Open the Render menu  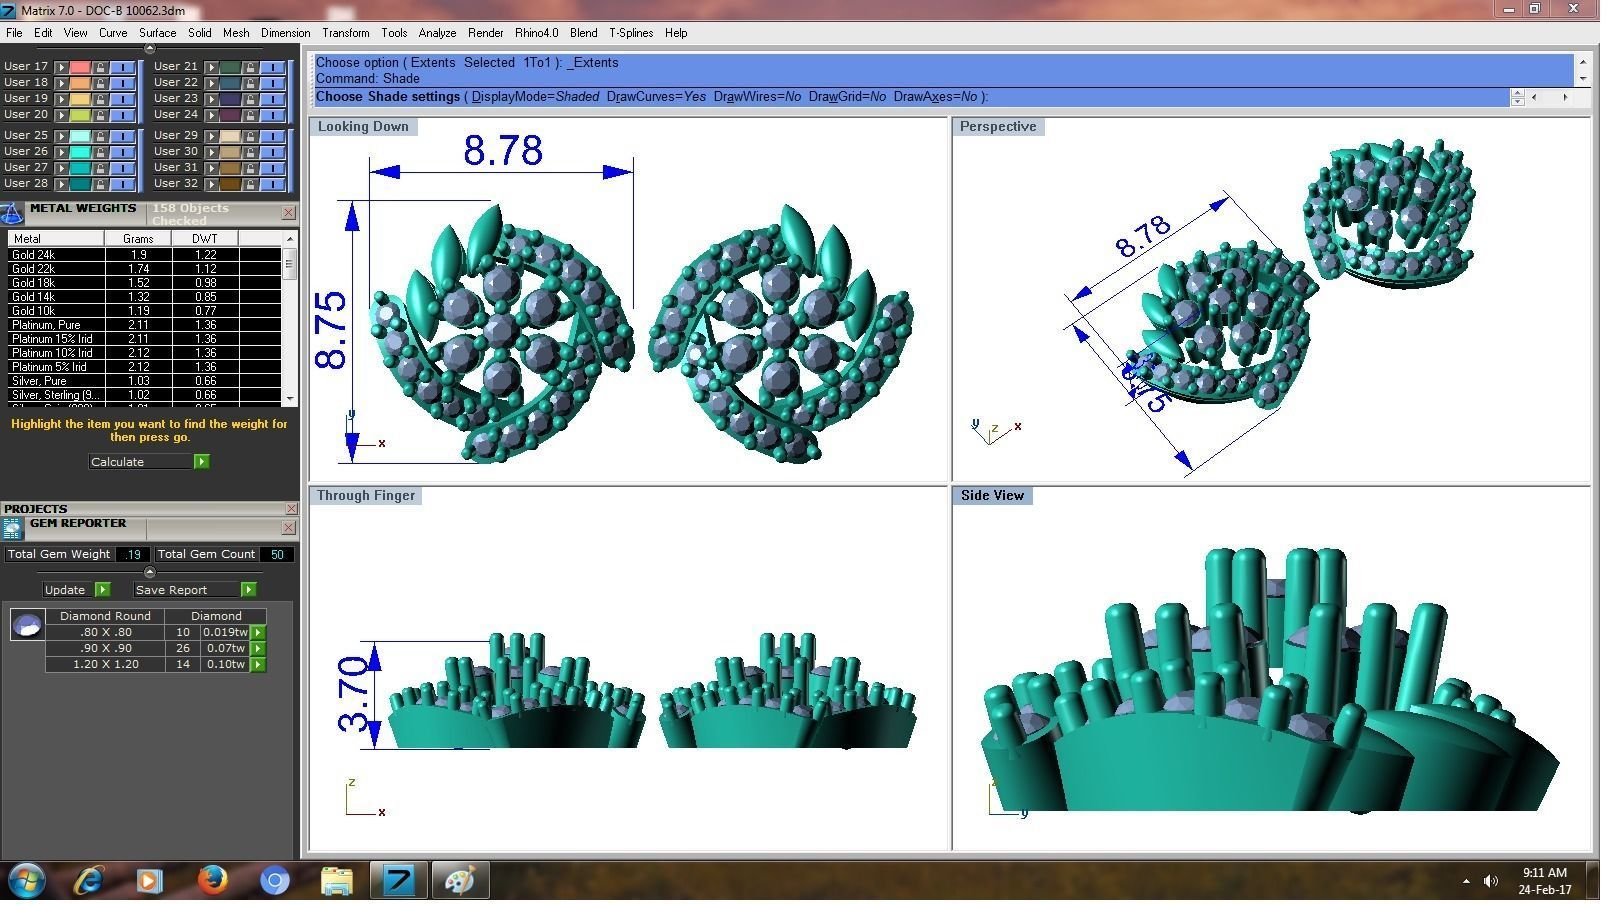488,33
